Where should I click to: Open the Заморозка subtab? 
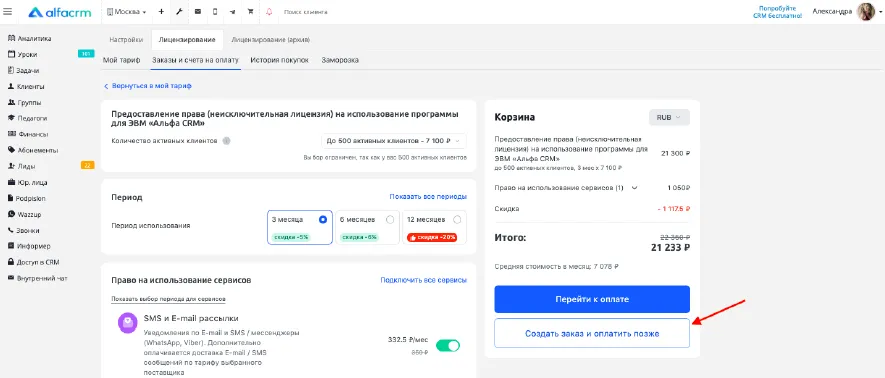(x=340, y=60)
